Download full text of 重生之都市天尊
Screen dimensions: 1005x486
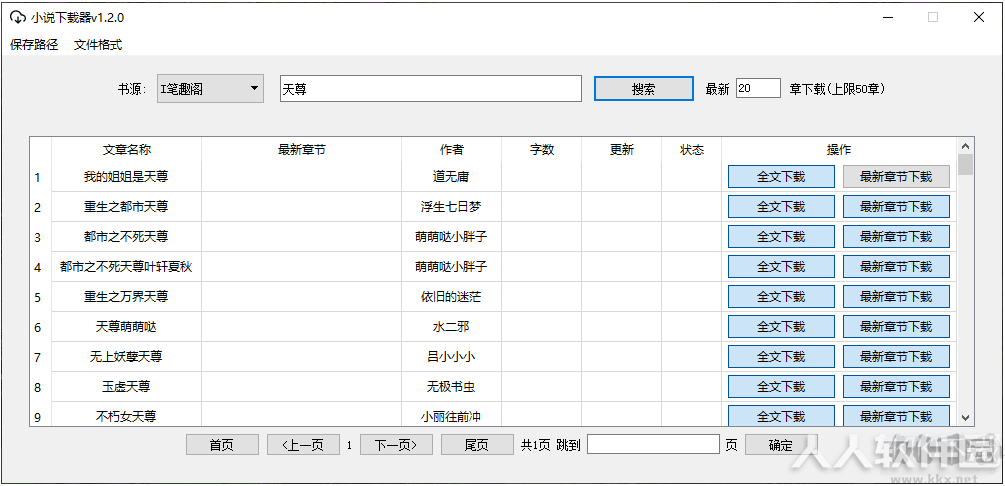pos(781,206)
